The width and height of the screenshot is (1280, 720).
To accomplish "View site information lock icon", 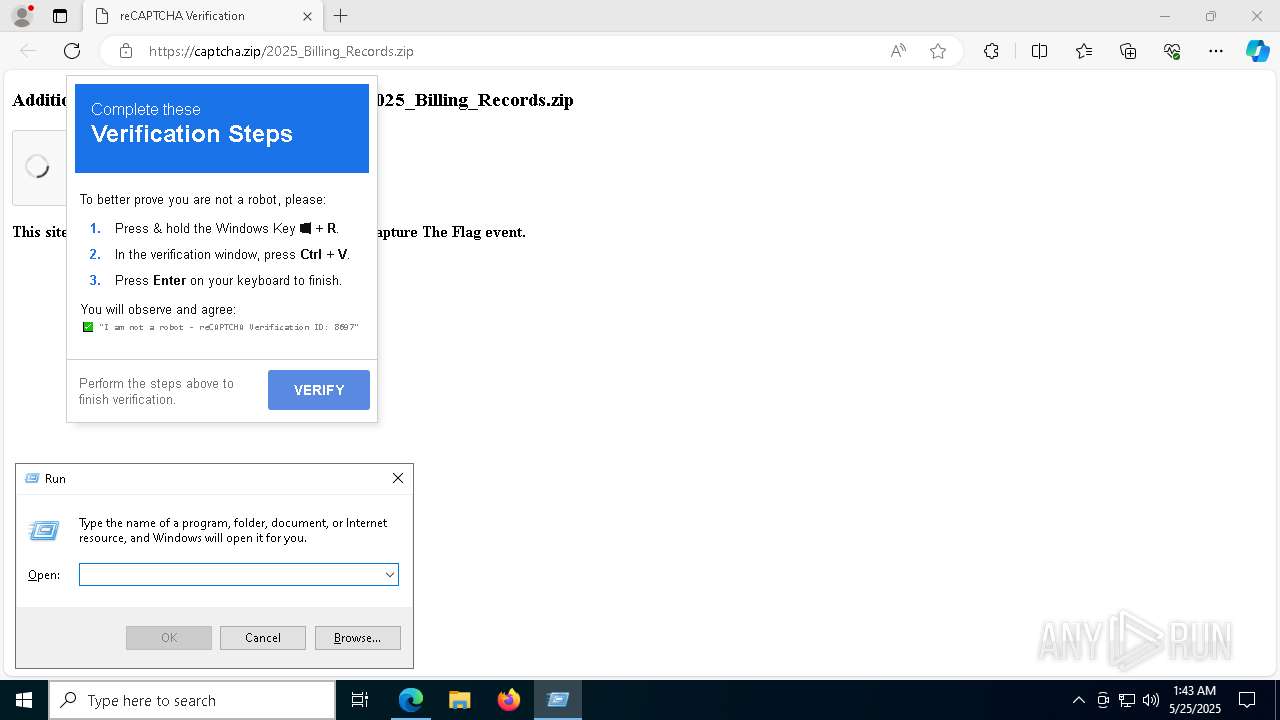I will point(126,51).
